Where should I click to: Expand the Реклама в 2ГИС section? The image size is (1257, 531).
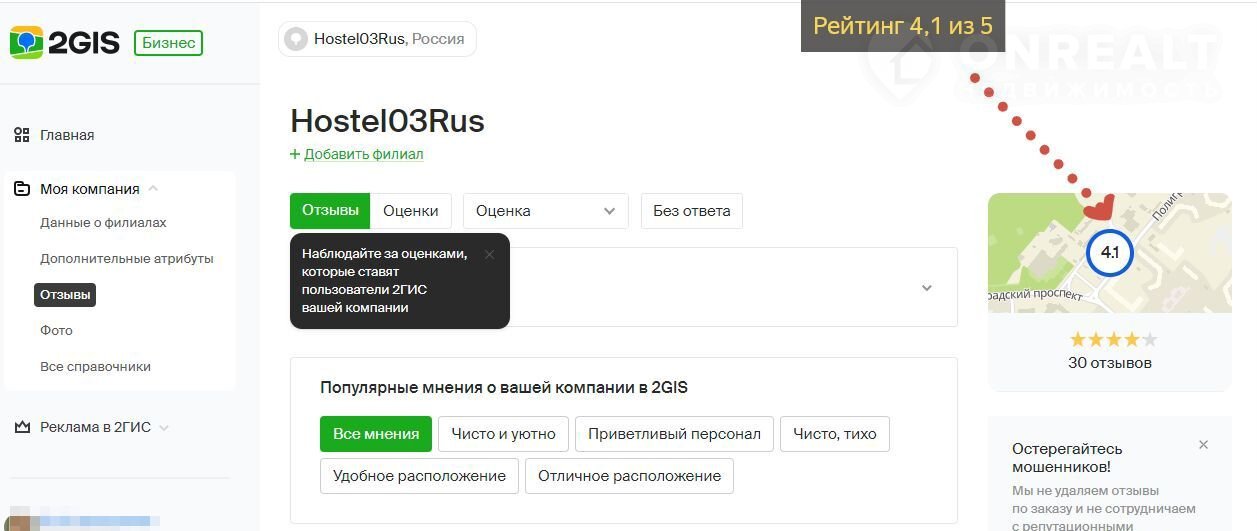click(x=164, y=427)
